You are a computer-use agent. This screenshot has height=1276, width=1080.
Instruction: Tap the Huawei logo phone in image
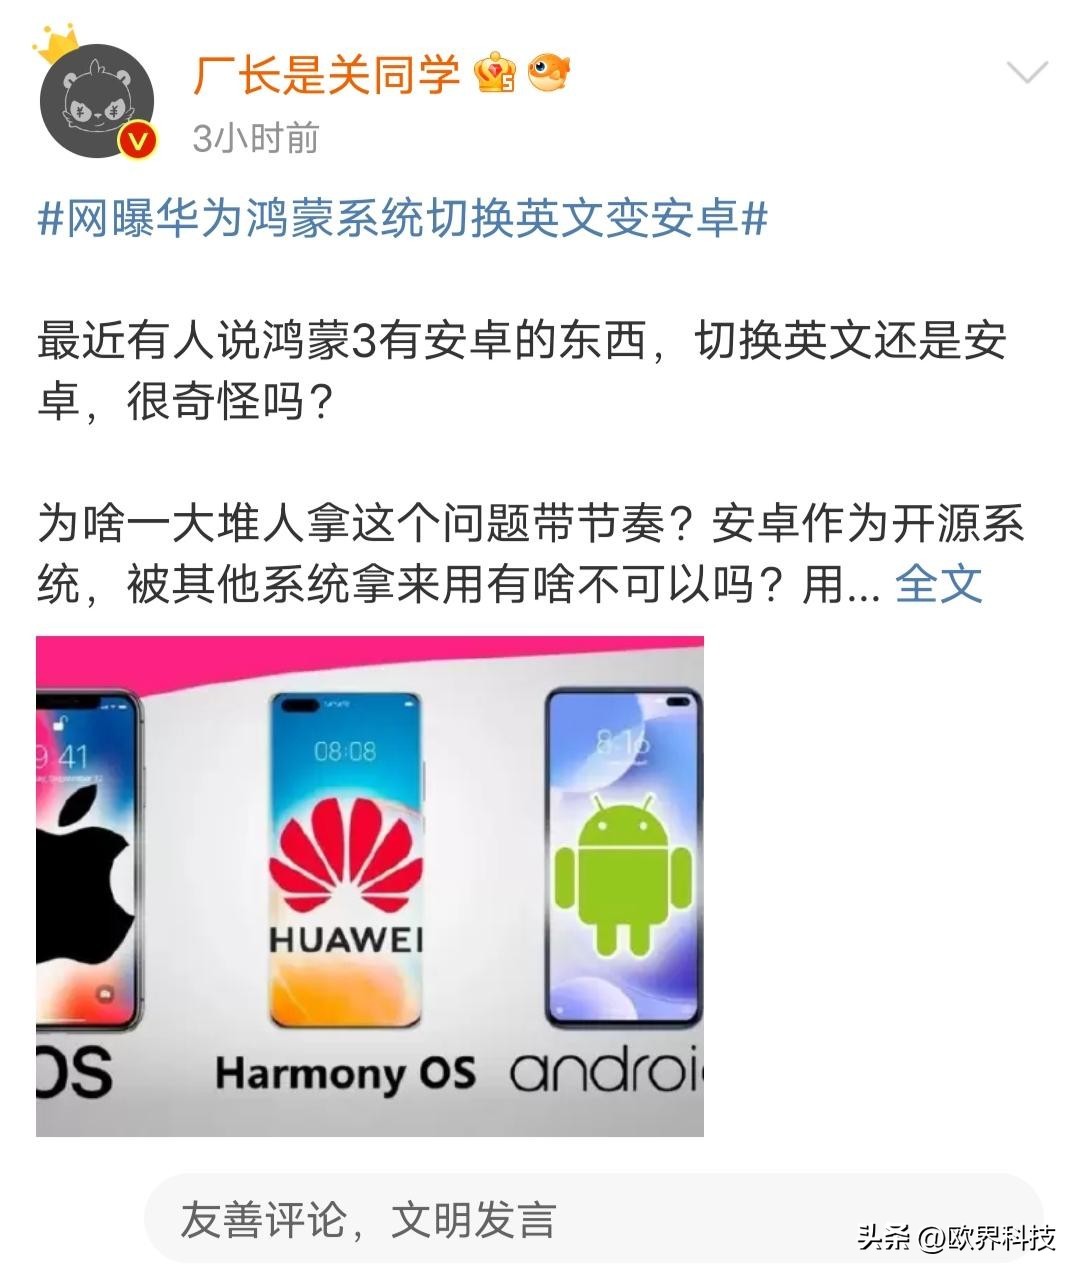[346, 860]
